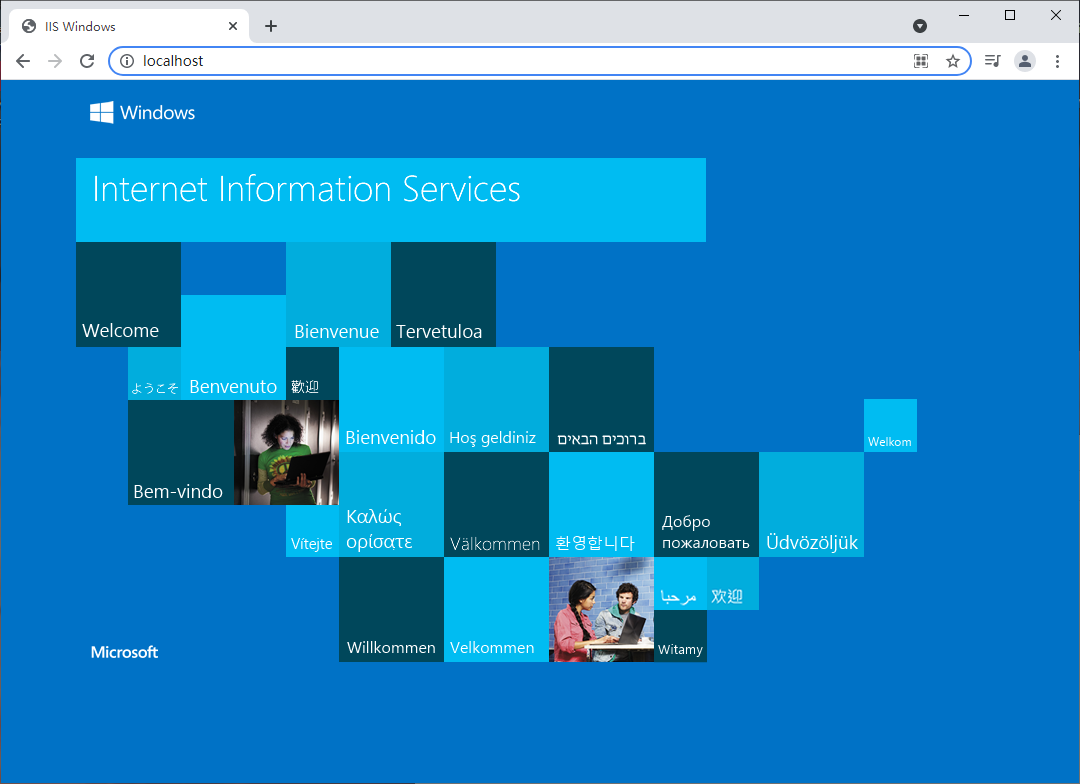Bookmark this page with the star icon

tap(953, 61)
